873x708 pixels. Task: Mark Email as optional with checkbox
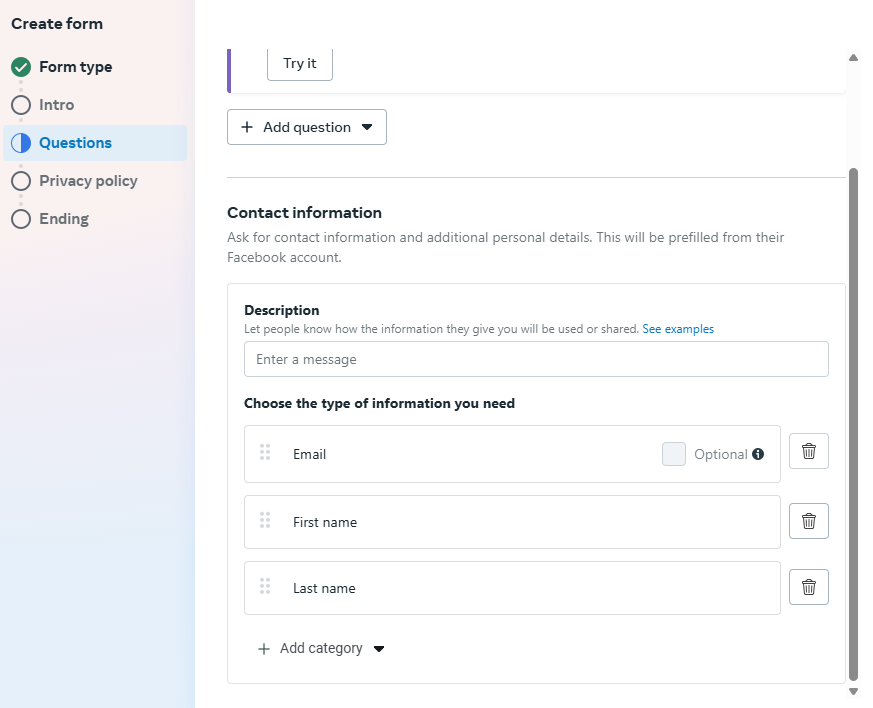point(674,454)
